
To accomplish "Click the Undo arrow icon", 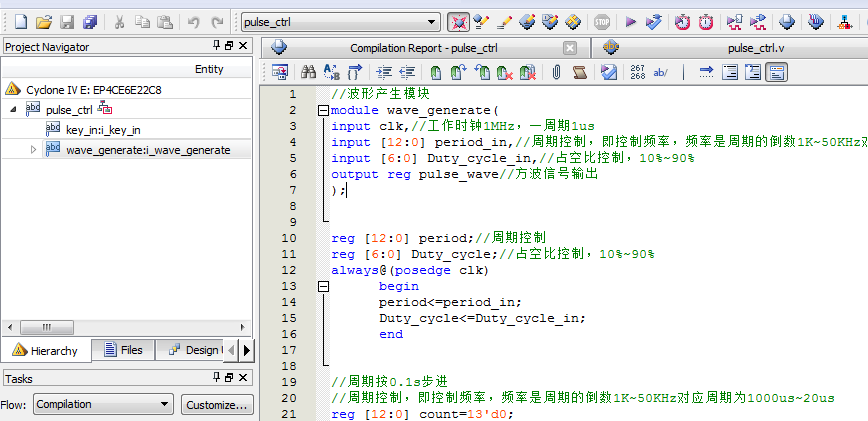I will (x=193, y=21).
